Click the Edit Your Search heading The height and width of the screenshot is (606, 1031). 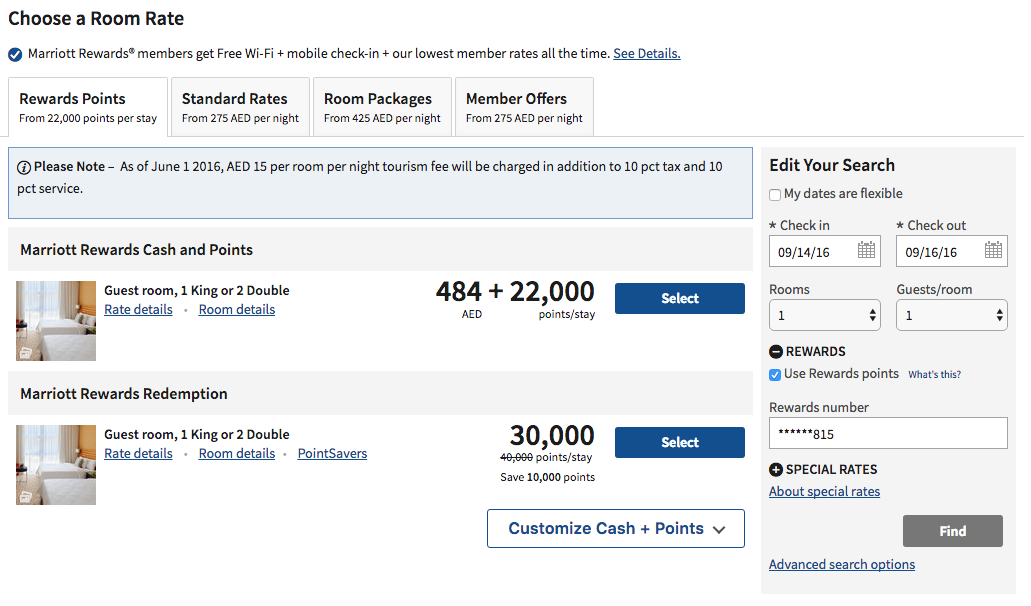pos(832,165)
